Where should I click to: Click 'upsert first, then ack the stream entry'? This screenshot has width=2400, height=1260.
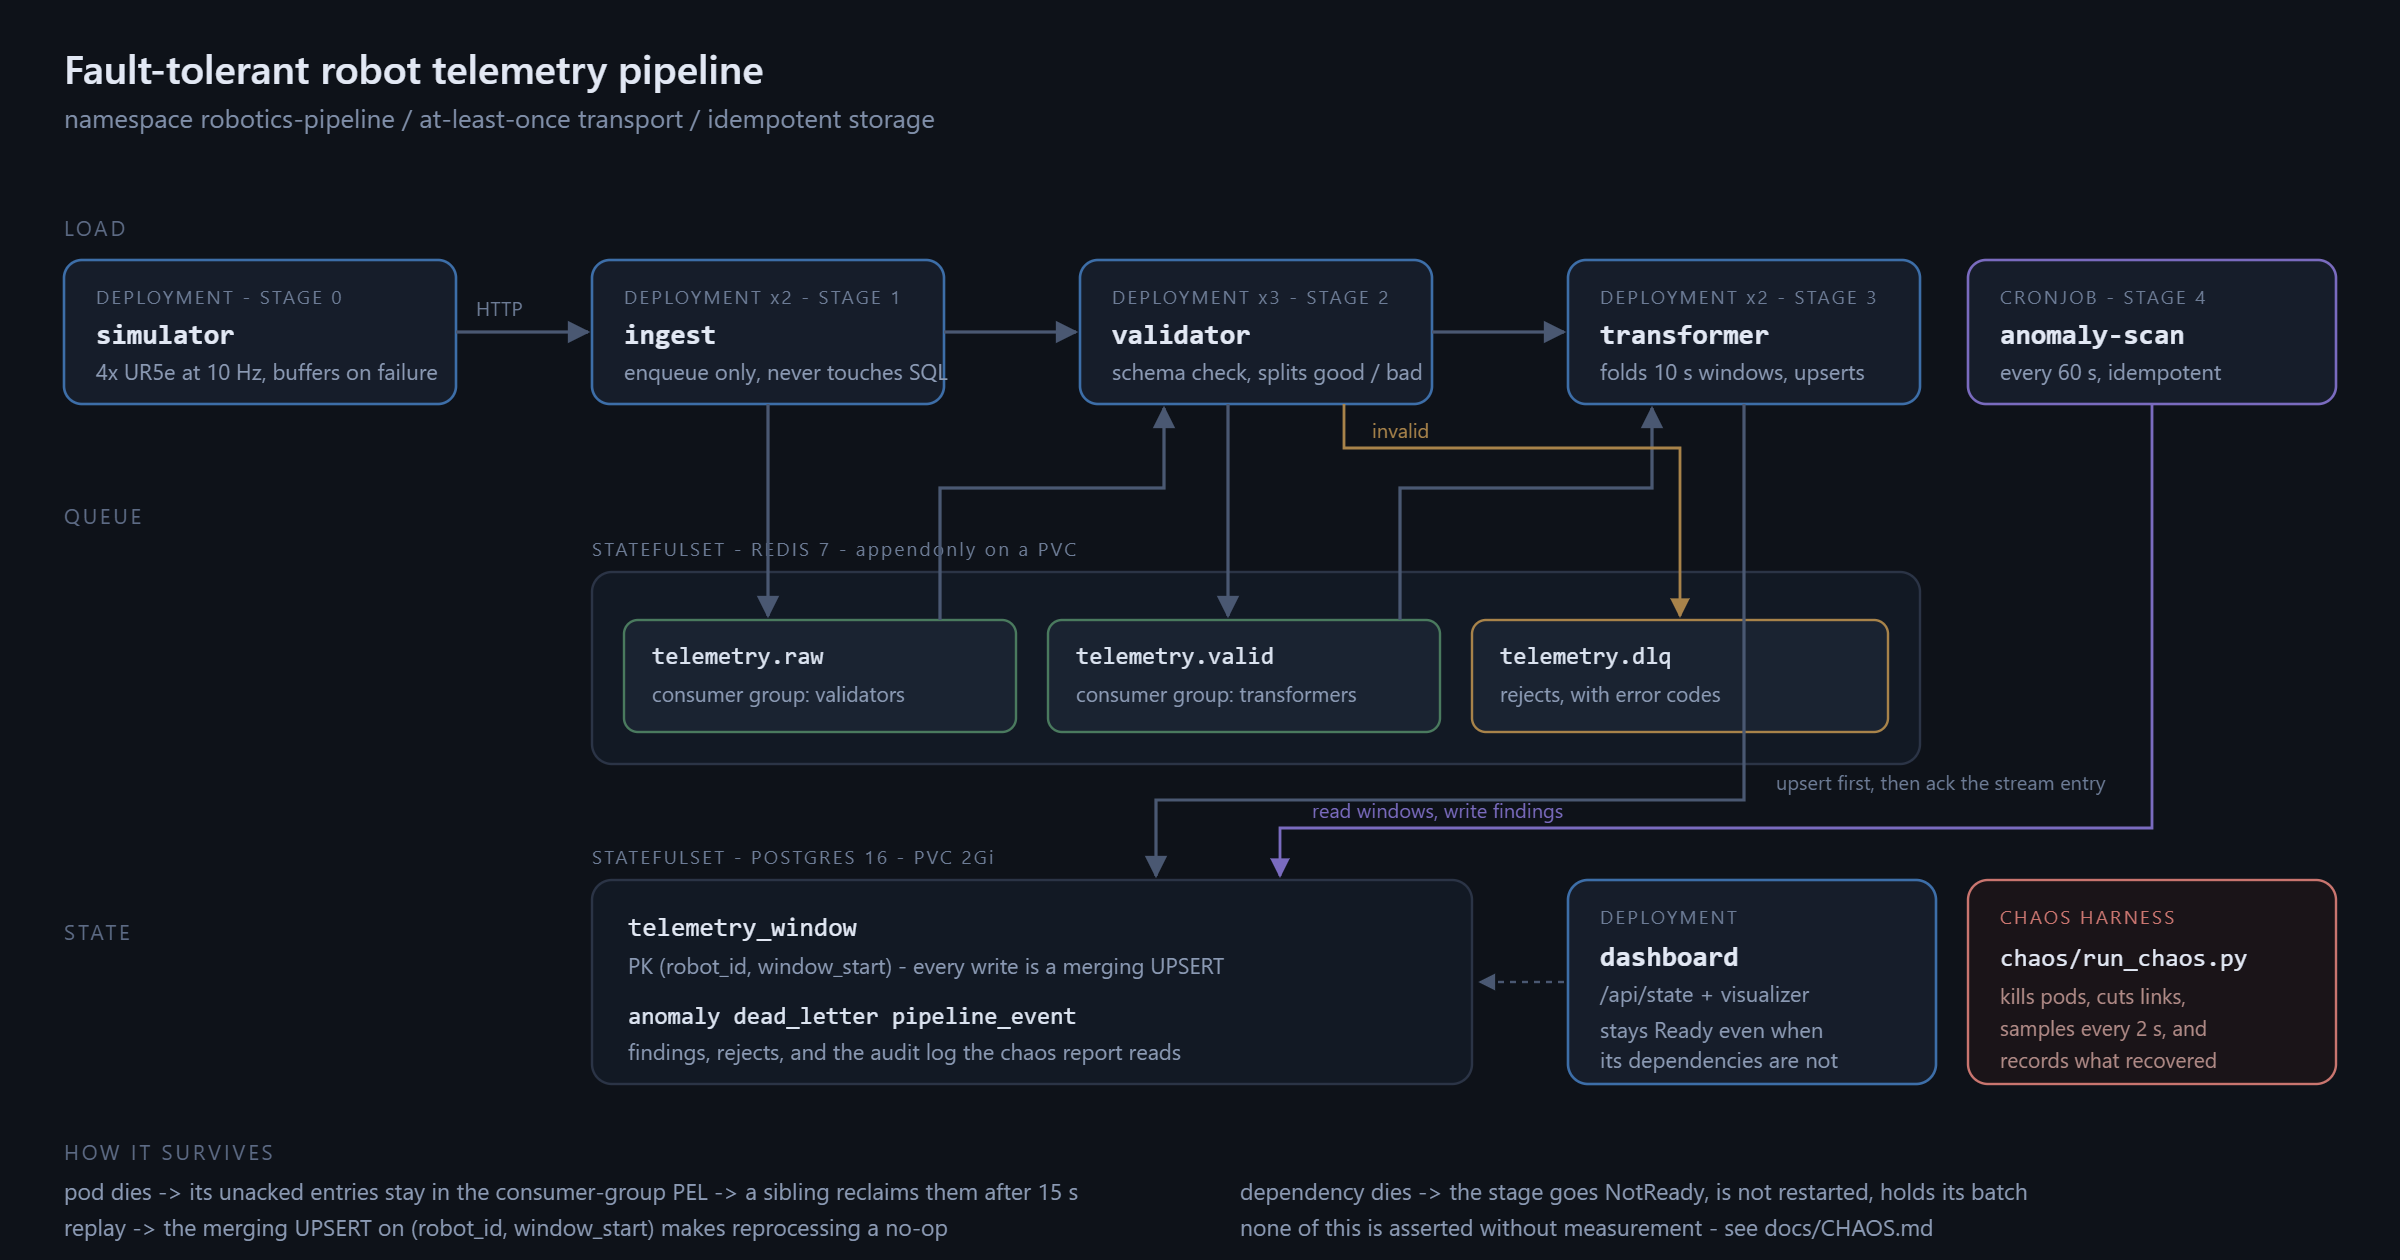1940,783
